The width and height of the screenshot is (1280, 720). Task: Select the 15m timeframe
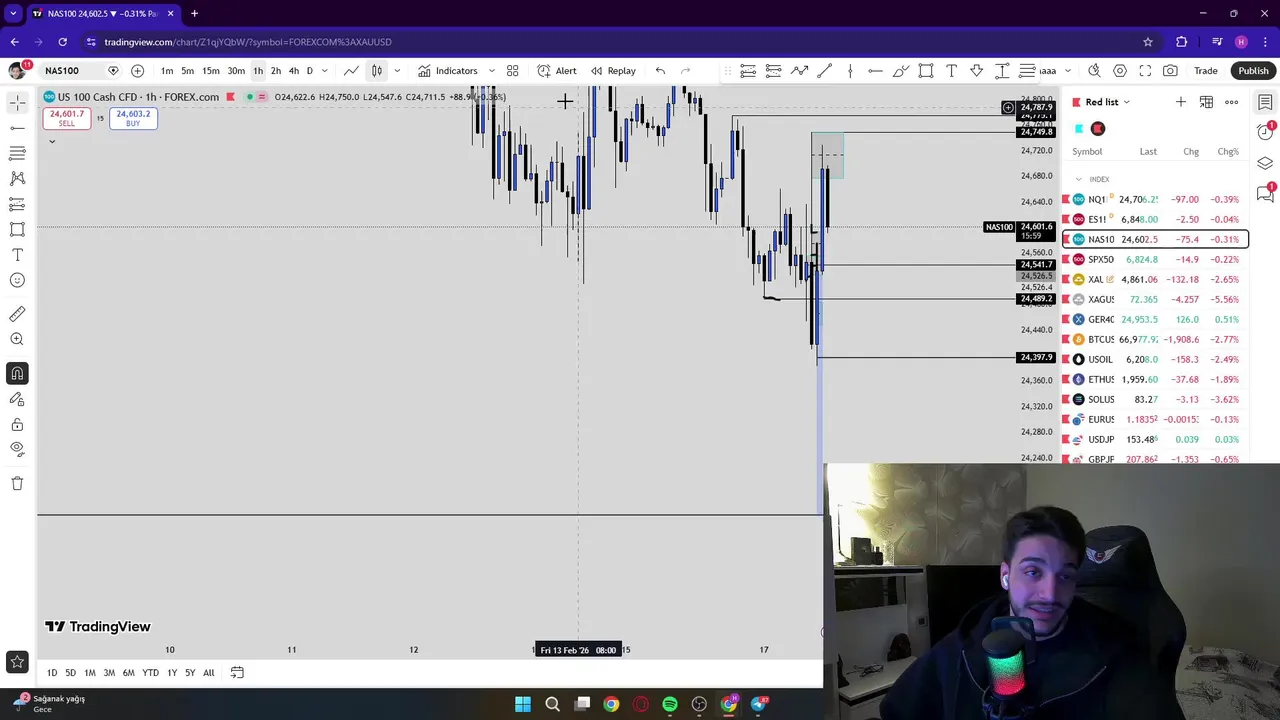coord(211,71)
